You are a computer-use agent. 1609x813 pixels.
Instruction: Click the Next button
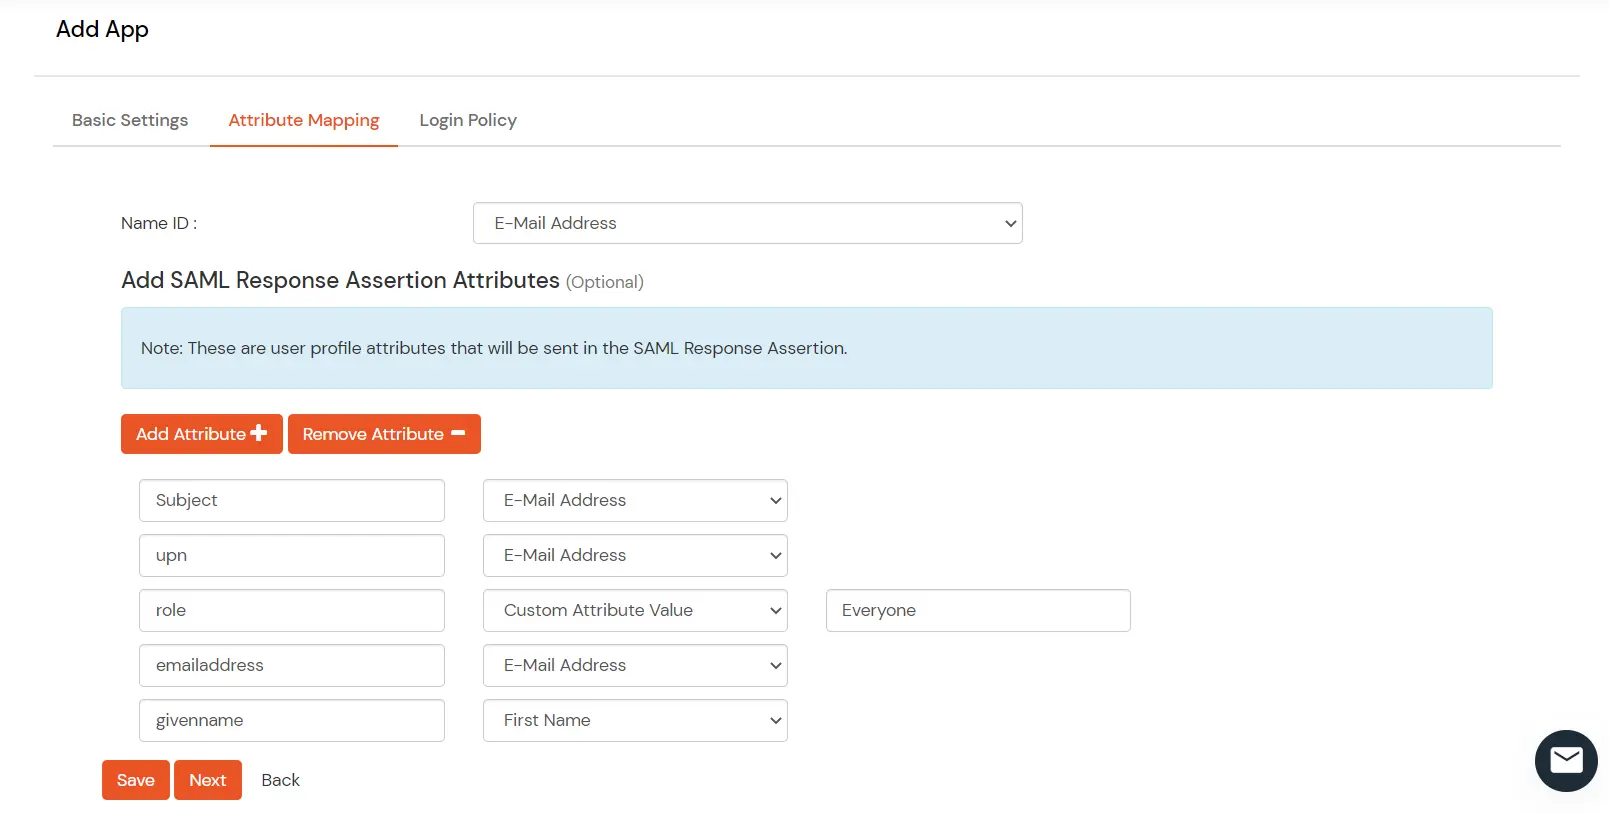tap(208, 780)
